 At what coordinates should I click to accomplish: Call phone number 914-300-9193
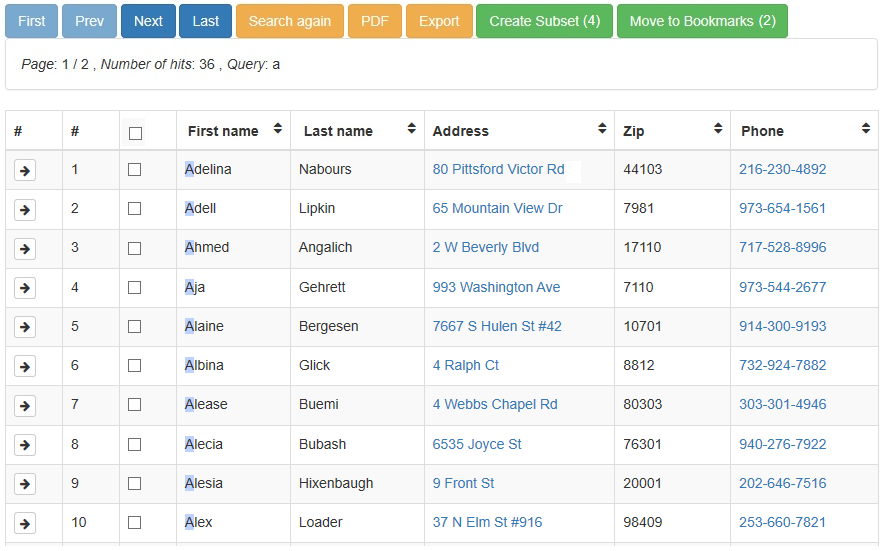tap(783, 326)
